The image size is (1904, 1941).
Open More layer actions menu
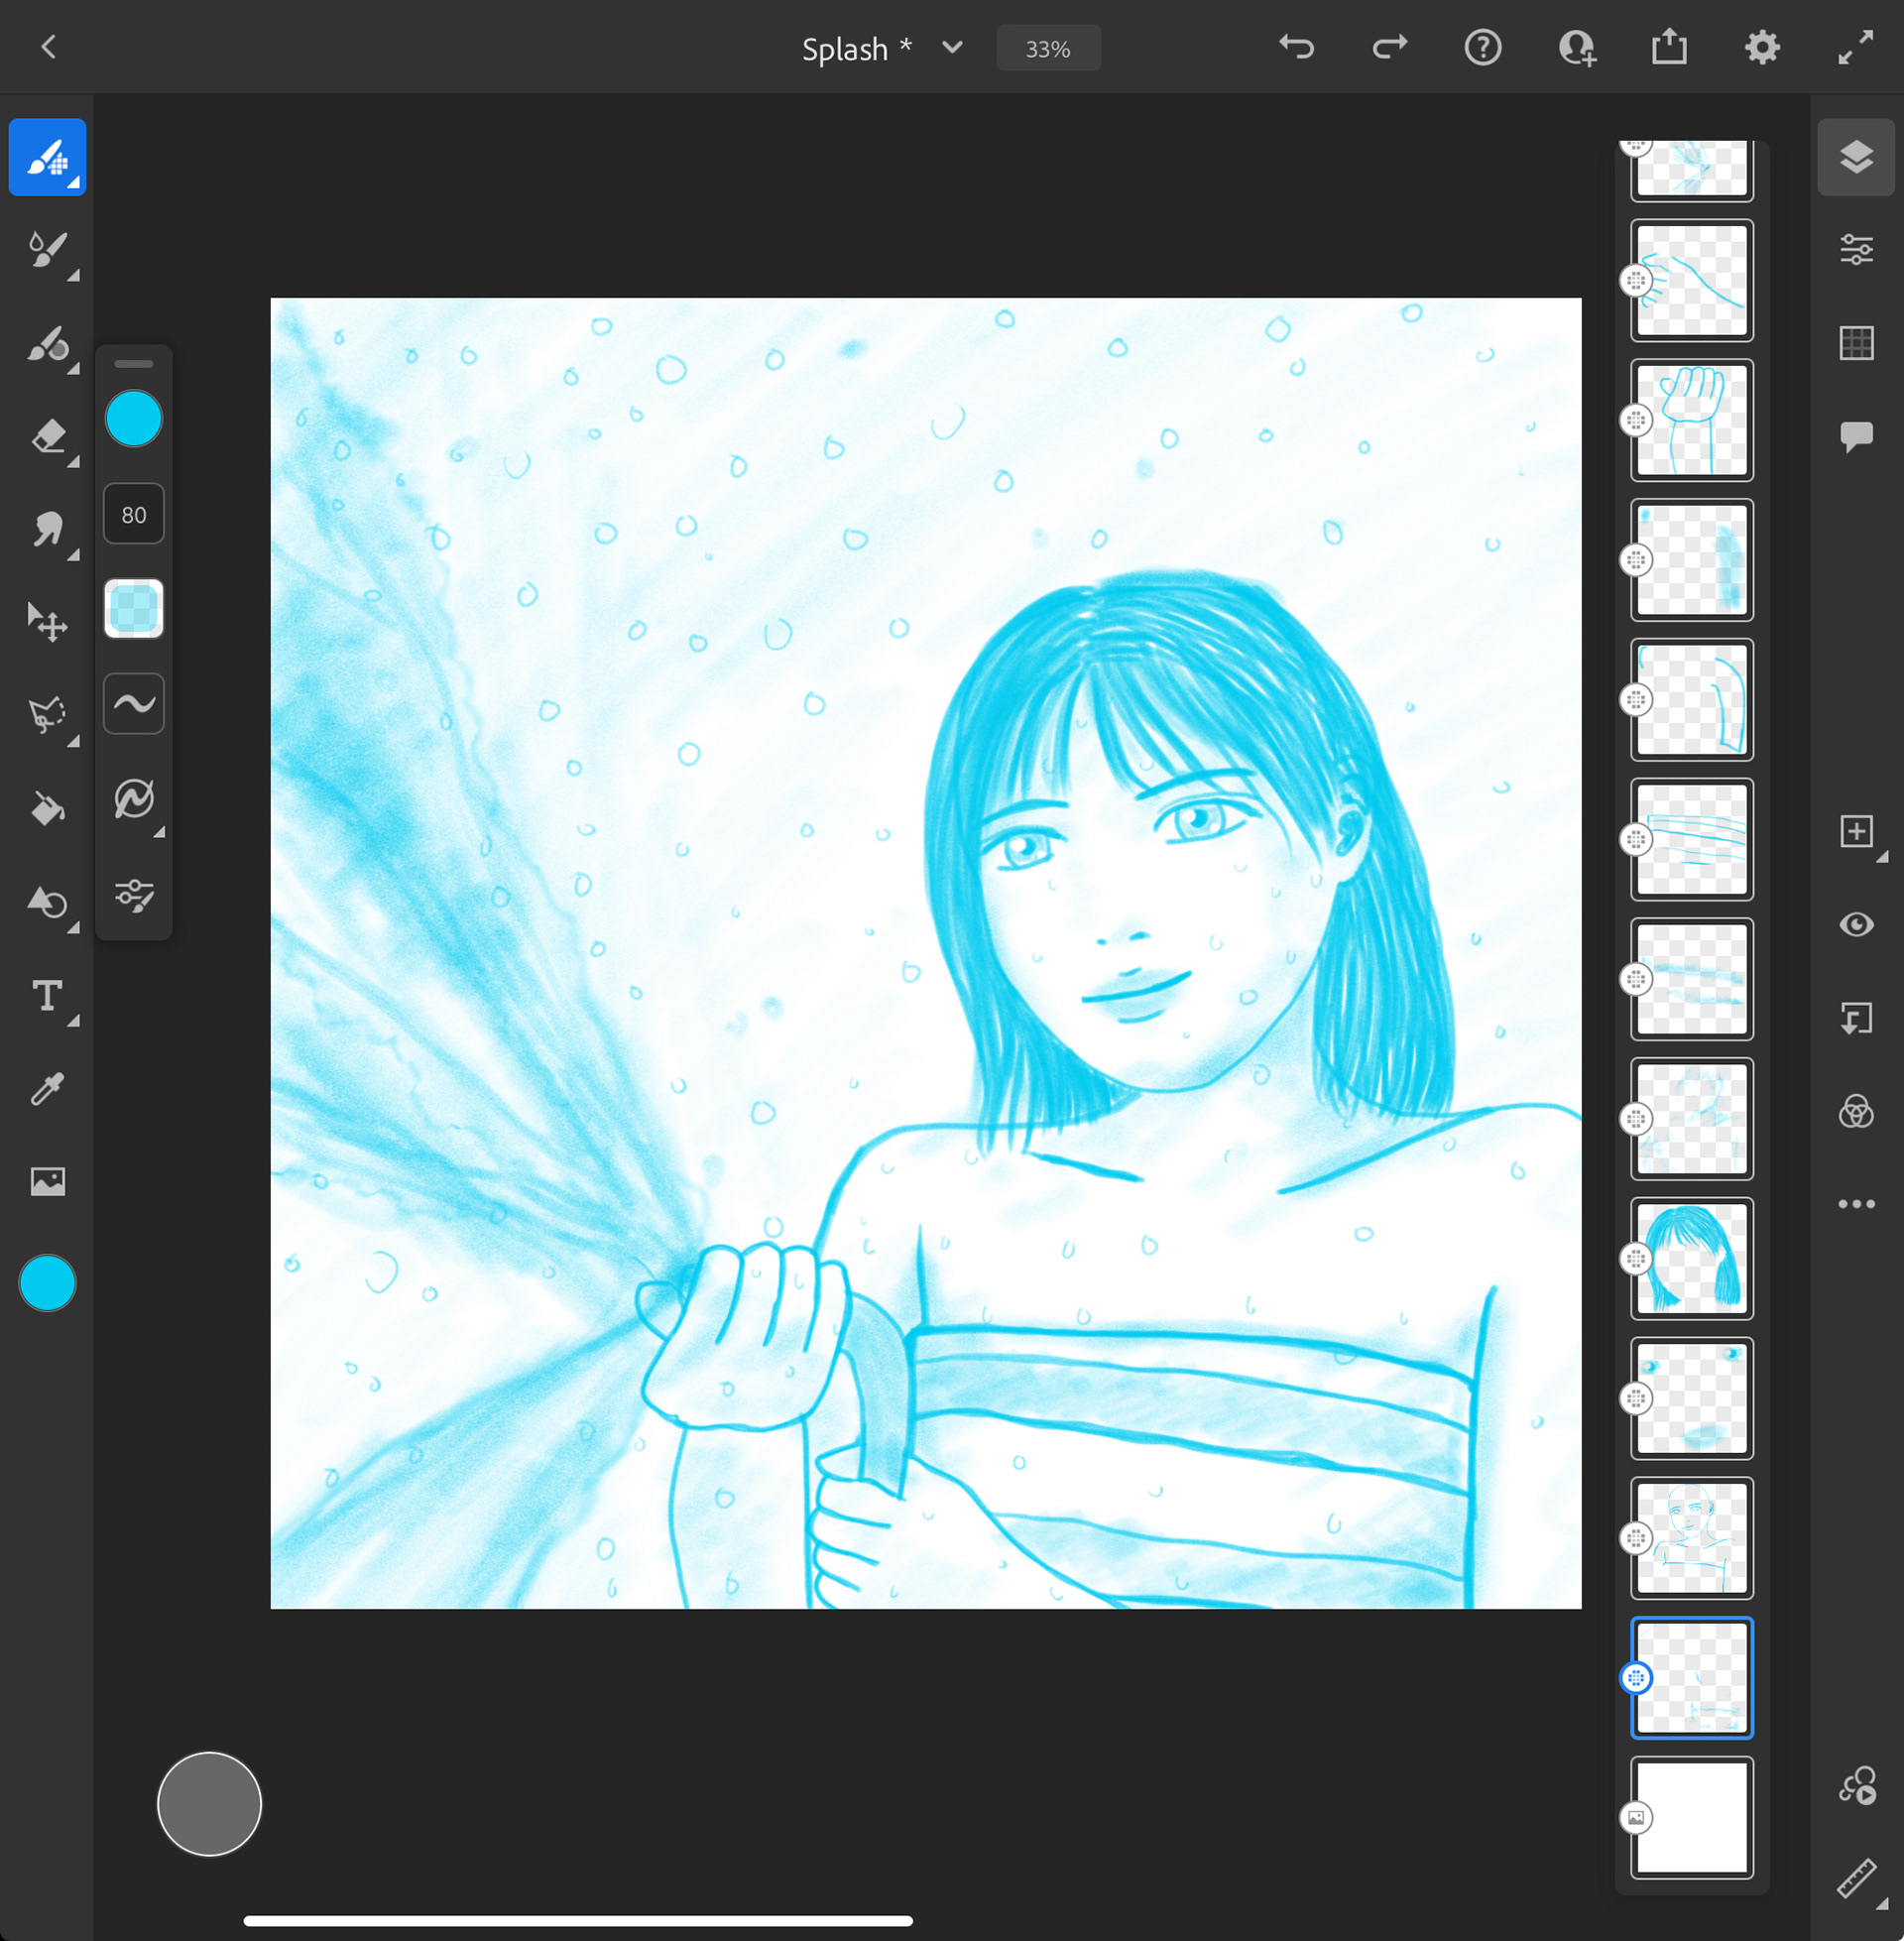(x=1856, y=1204)
